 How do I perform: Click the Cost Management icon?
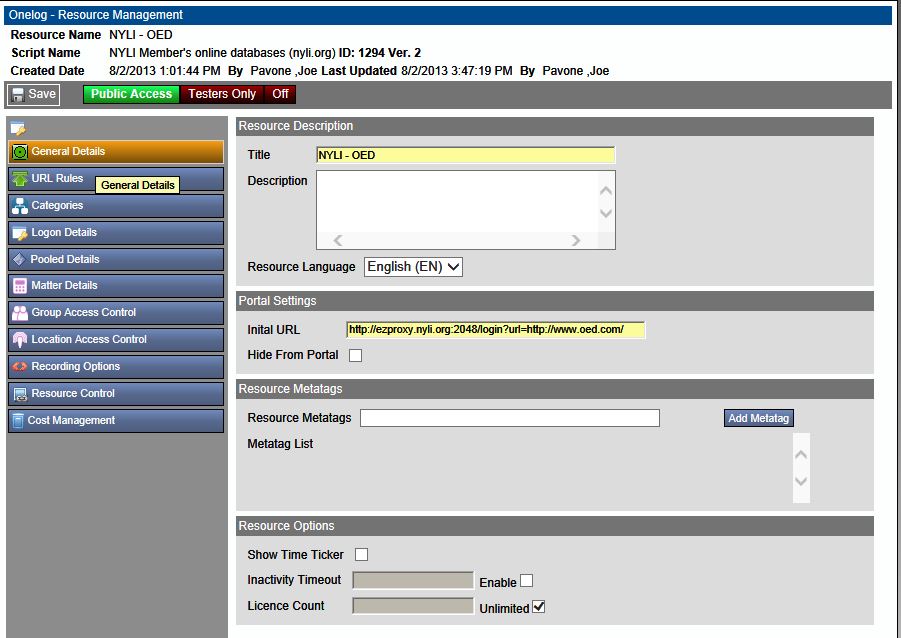pos(18,421)
